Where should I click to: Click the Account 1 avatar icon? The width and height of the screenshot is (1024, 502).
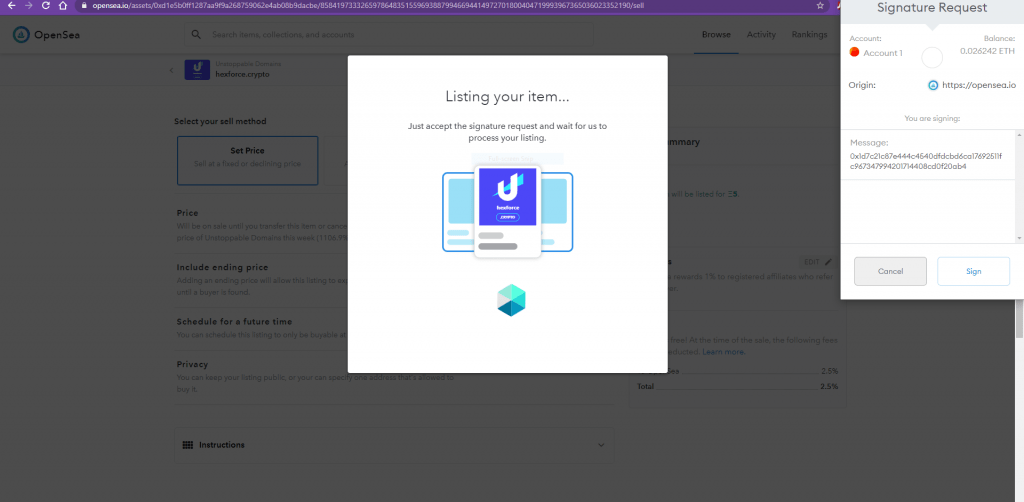[854, 52]
